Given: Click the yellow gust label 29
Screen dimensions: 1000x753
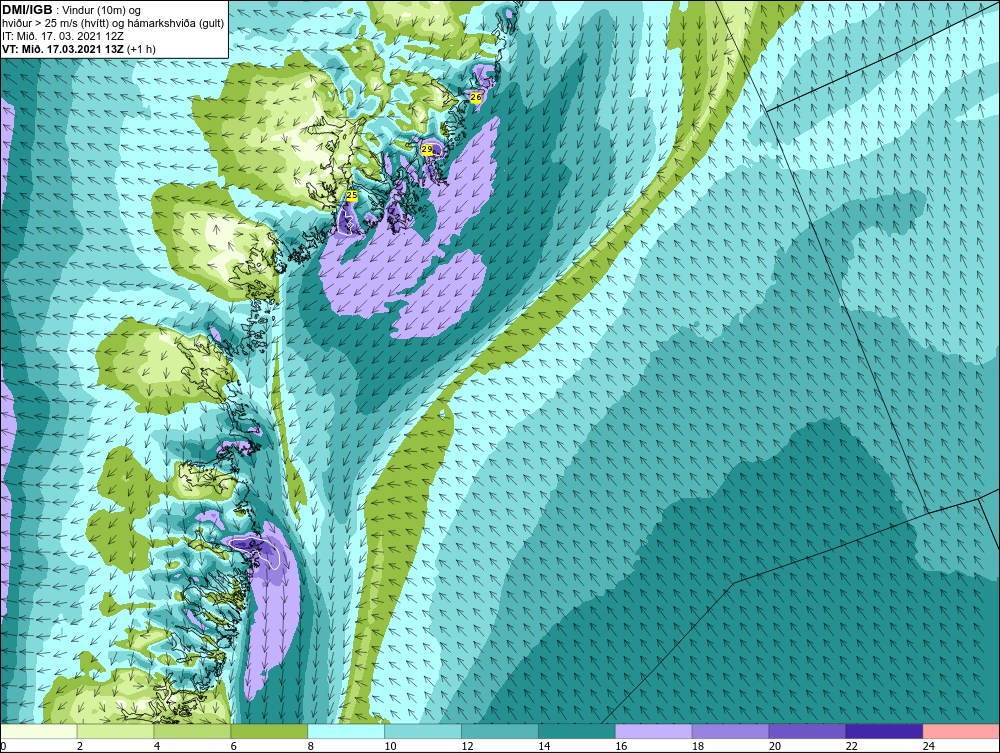Looking at the screenshot, I should [427, 149].
